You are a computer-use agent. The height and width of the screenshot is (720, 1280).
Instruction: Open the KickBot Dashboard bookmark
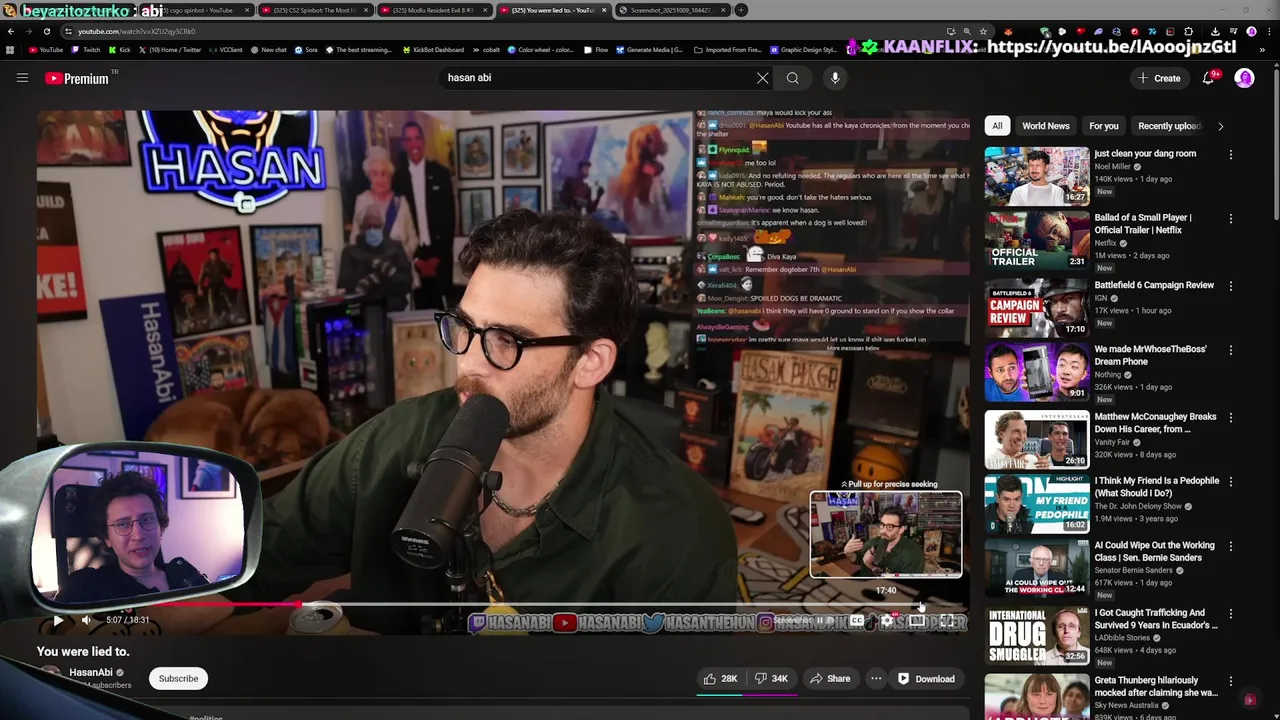[x=432, y=49]
